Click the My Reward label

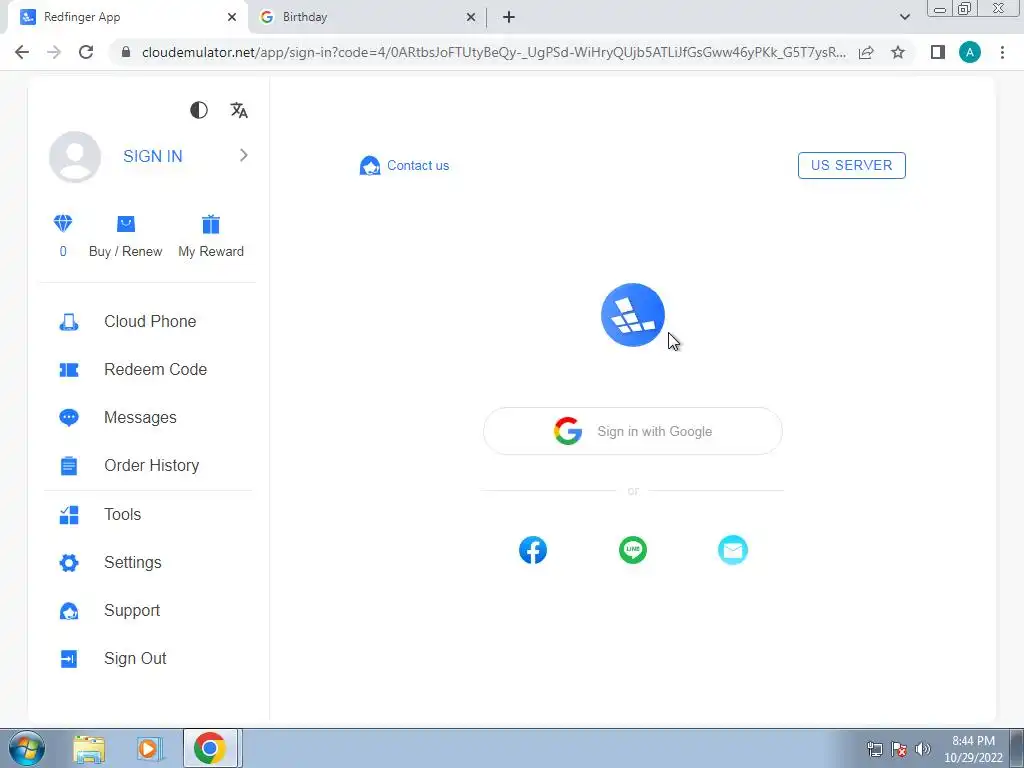[211, 251]
